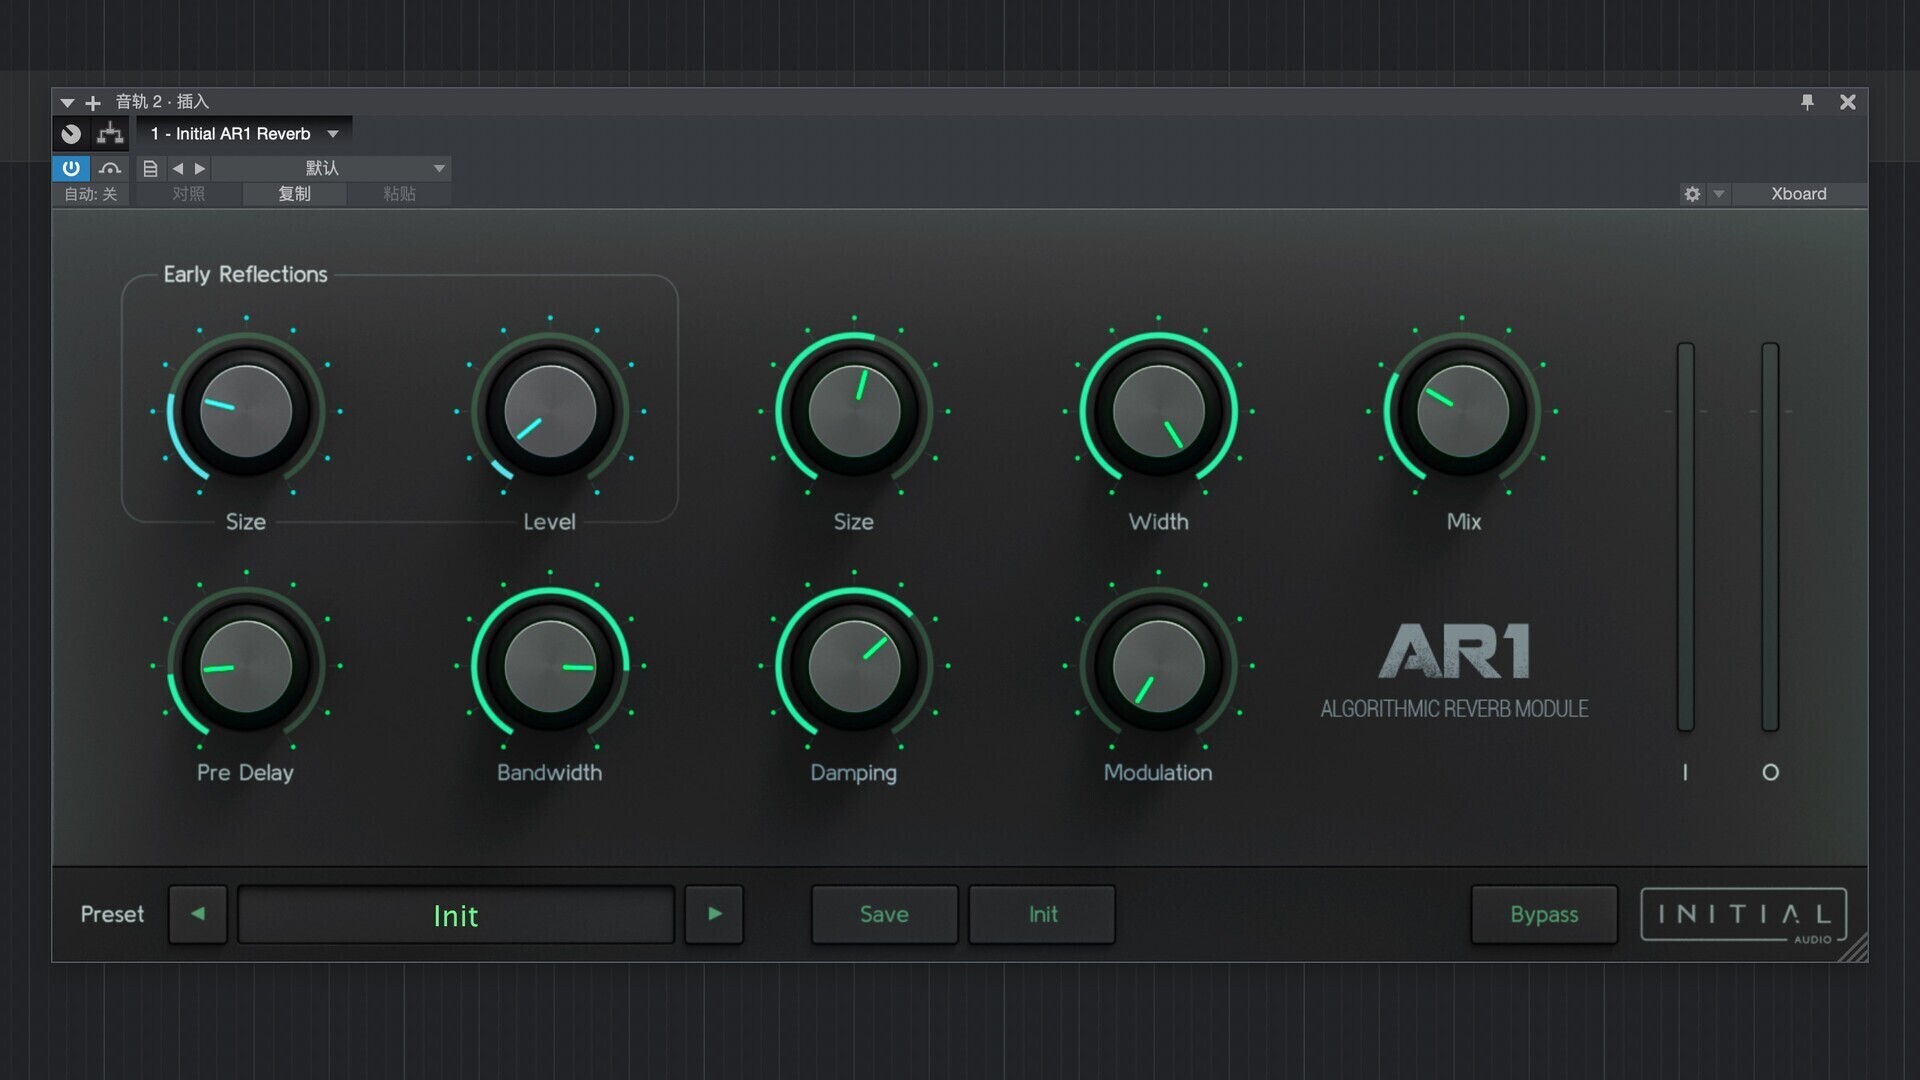Image resolution: width=1920 pixels, height=1080 pixels.
Task: Open the Init preset name display
Action: (x=456, y=914)
